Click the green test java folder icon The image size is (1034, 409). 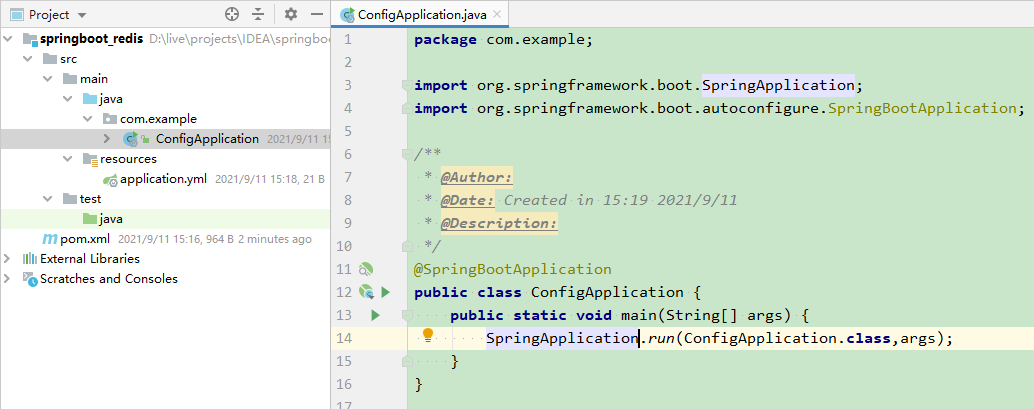pyautogui.click(x=90, y=218)
